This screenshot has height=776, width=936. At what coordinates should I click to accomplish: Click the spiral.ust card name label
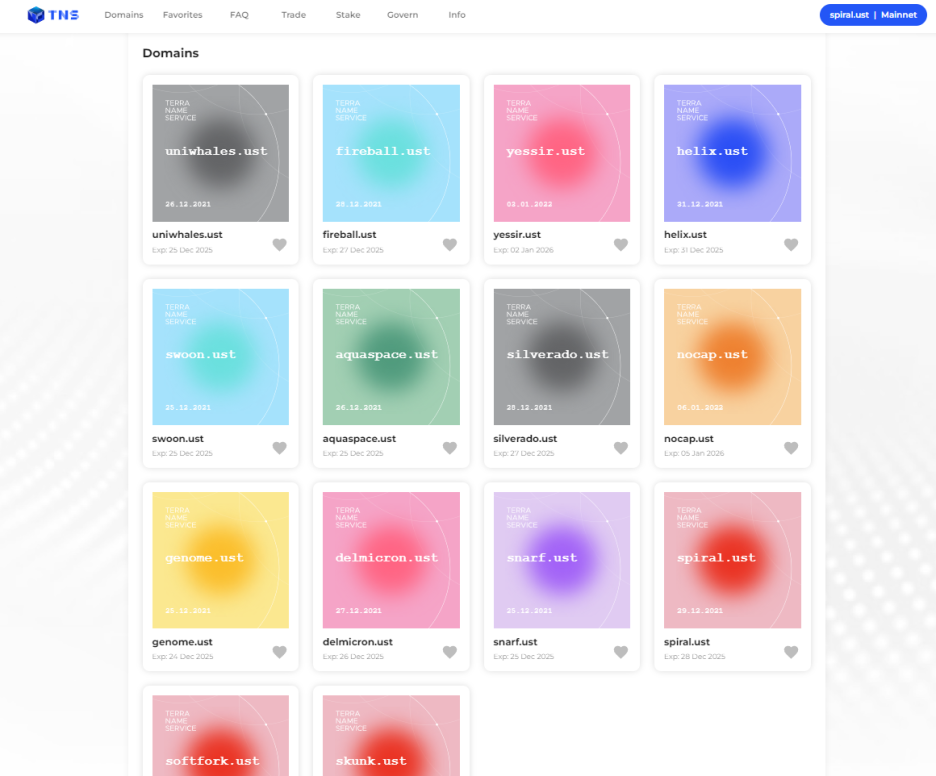coord(687,642)
